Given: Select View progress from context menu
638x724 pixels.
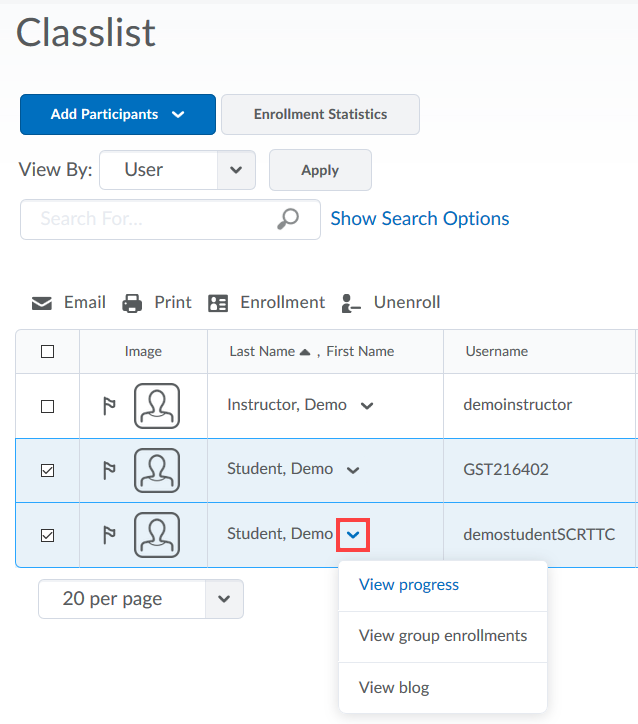Looking at the screenshot, I should [408, 585].
